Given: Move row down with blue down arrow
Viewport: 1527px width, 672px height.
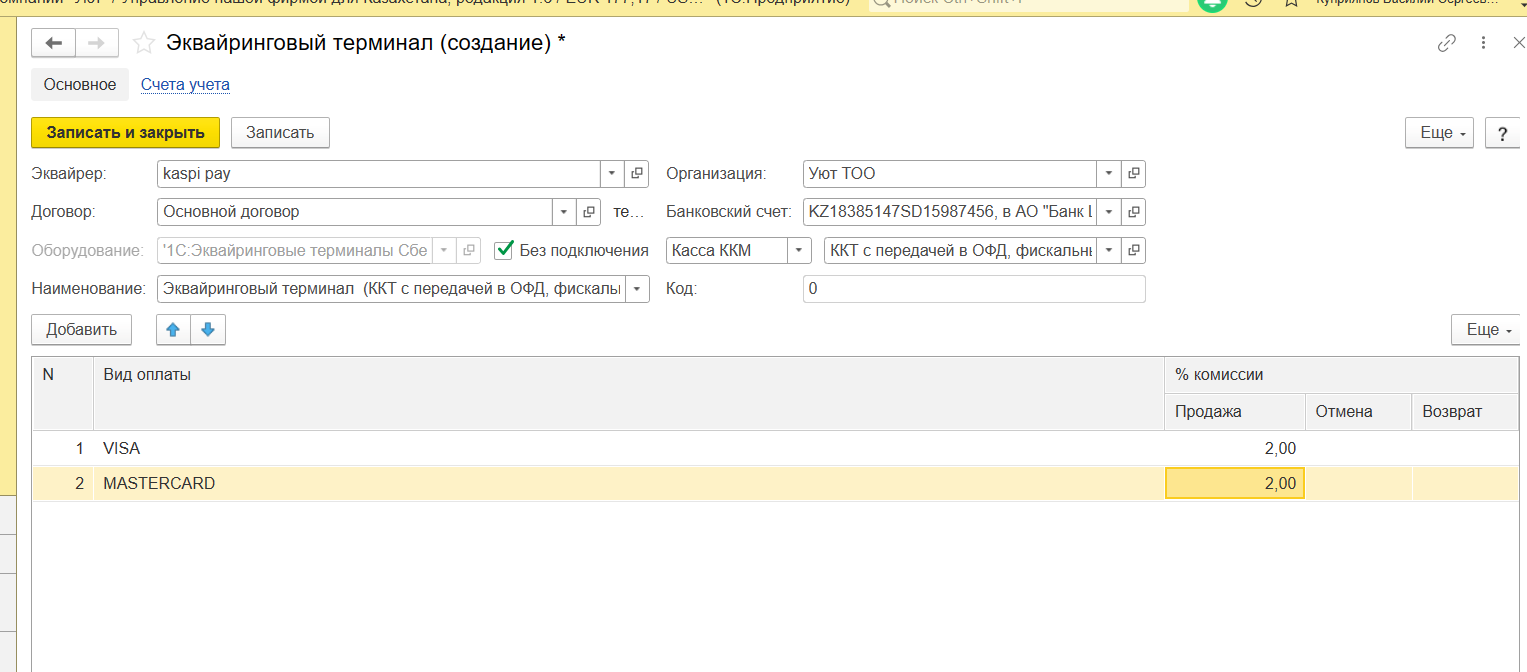Looking at the screenshot, I should pyautogui.click(x=208, y=330).
